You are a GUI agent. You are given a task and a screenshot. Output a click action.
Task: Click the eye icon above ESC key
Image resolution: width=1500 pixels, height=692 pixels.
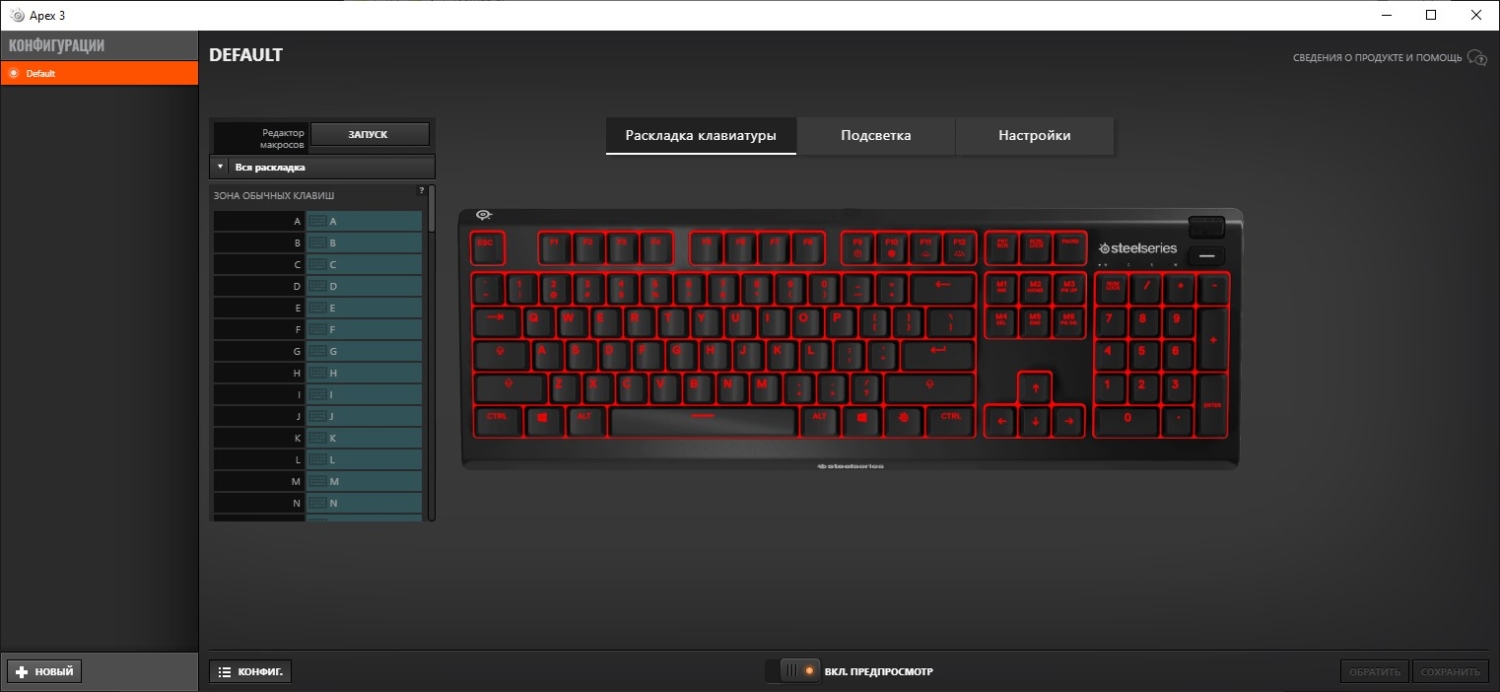[x=484, y=214]
